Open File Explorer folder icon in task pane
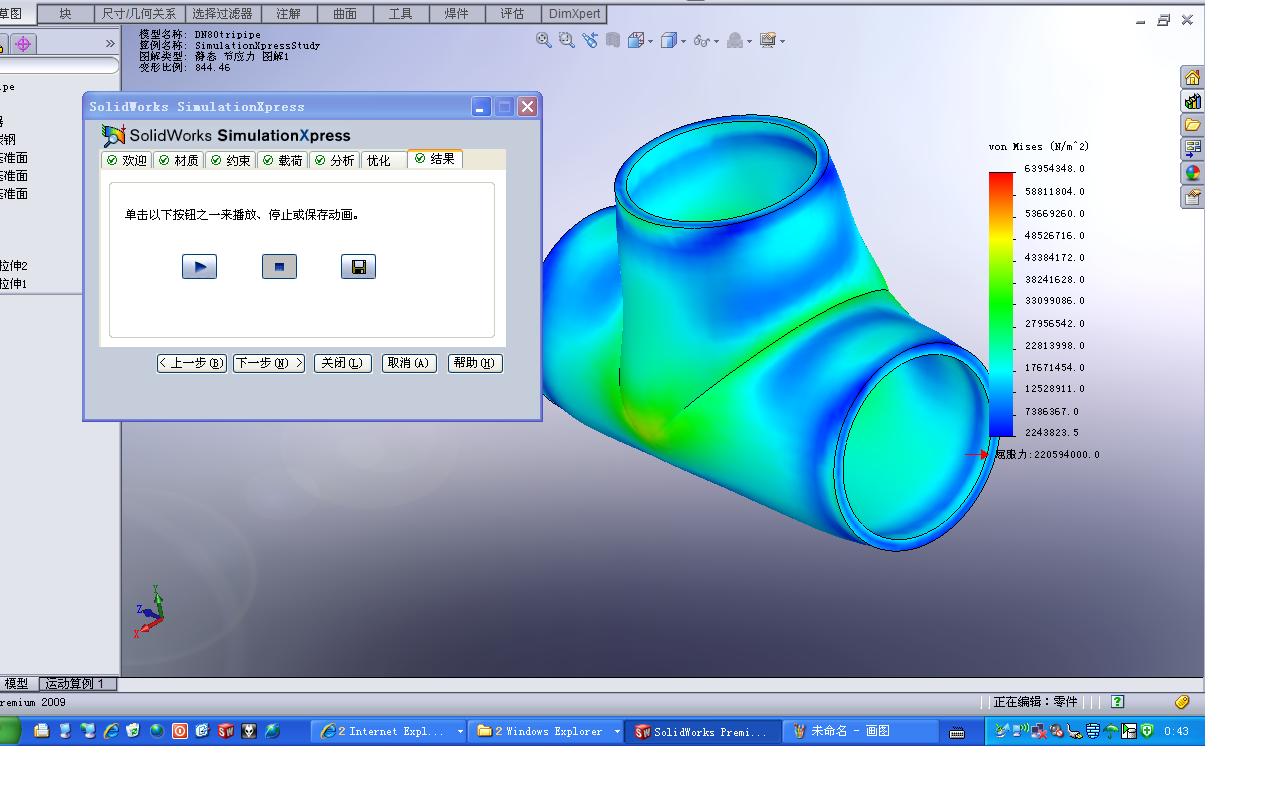Screen dimensions: 1280x800 tap(1192, 125)
